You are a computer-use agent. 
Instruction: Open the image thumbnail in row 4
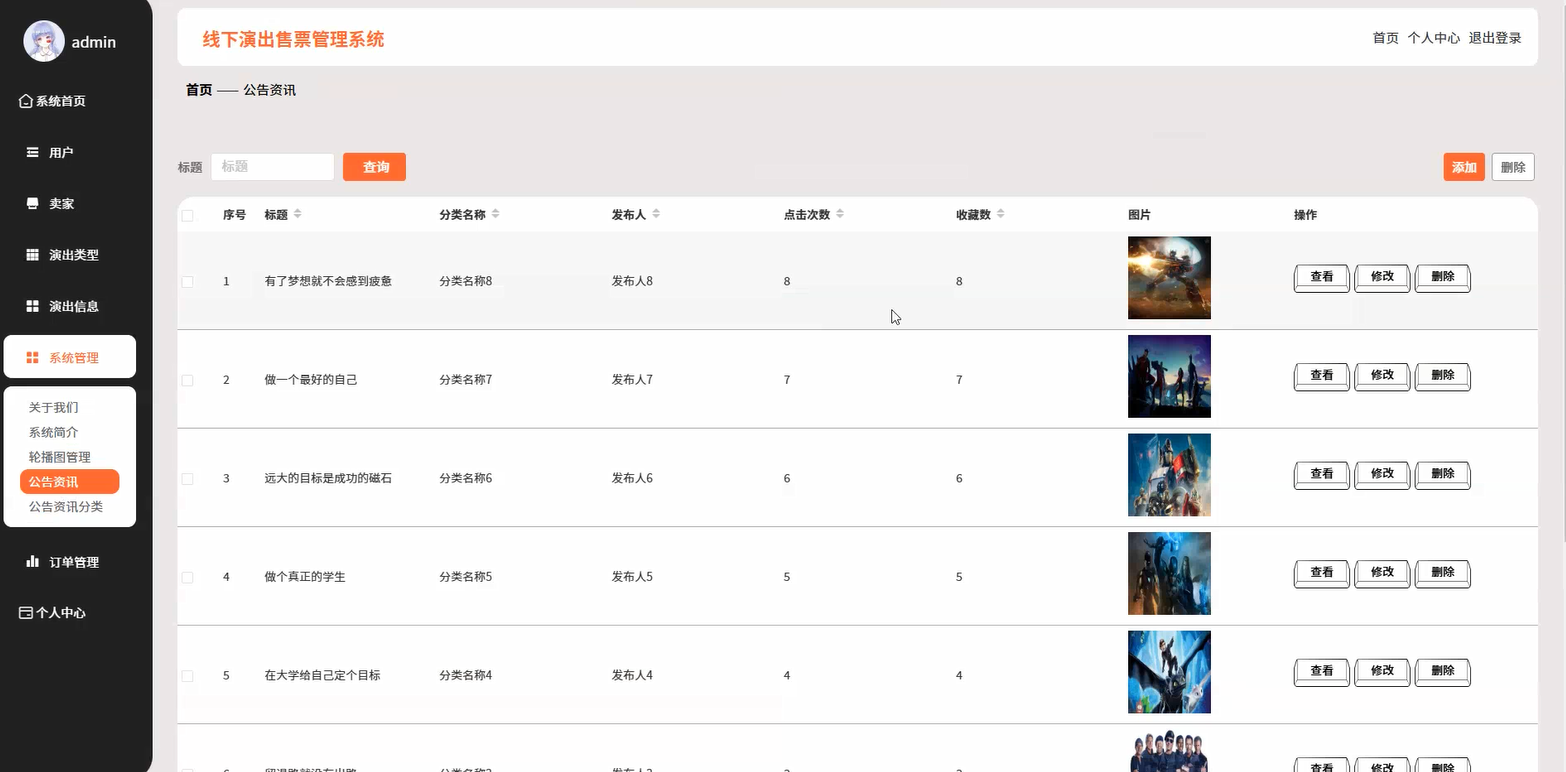click(1169, 573)
